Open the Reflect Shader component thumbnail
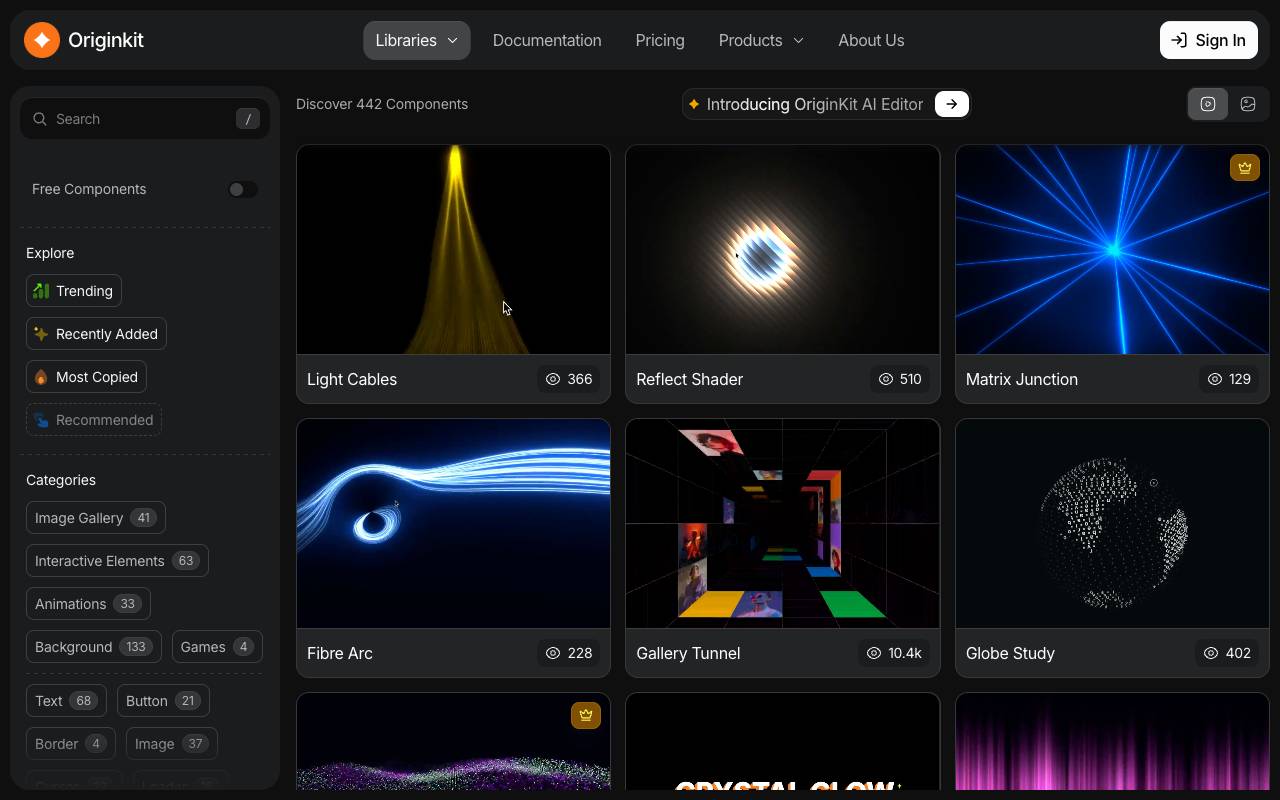The width and height of the screenshot is (1280, 800). [782, 250]
